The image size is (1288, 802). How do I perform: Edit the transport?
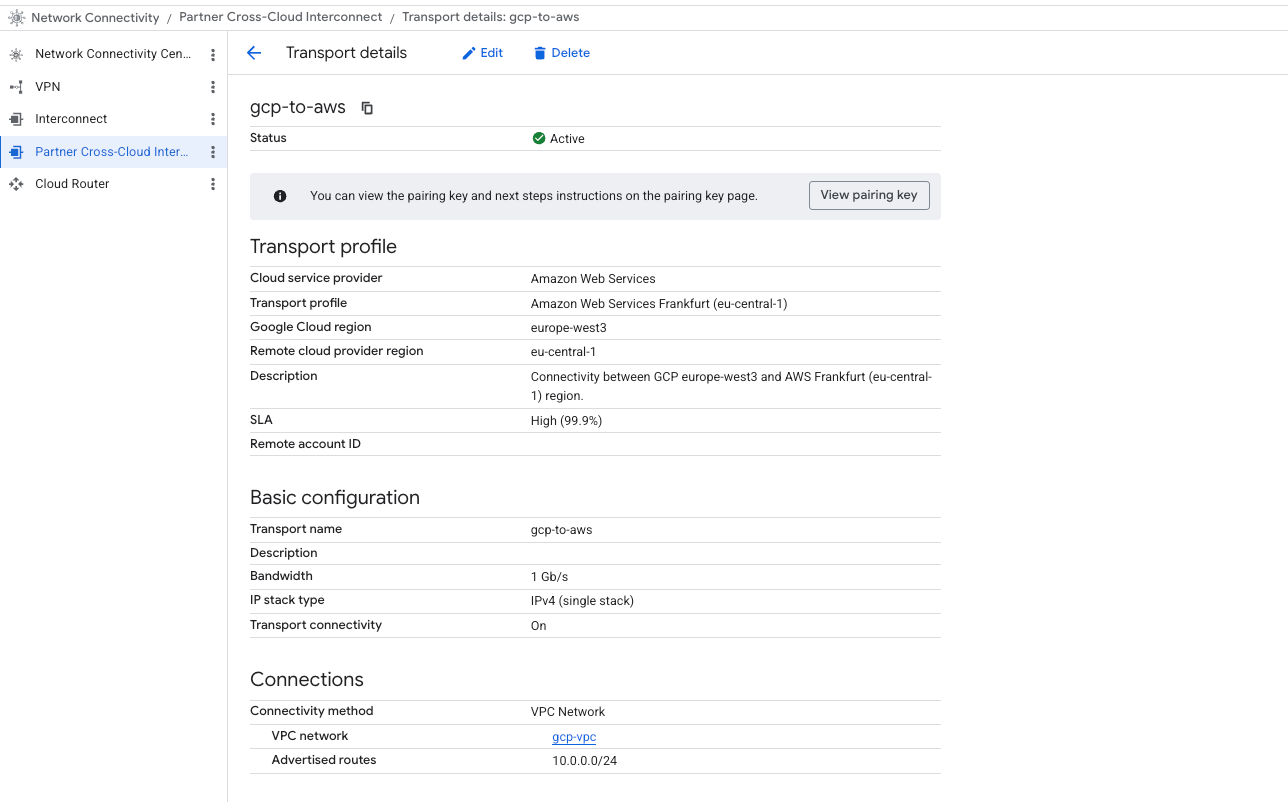tap(482, 53)
